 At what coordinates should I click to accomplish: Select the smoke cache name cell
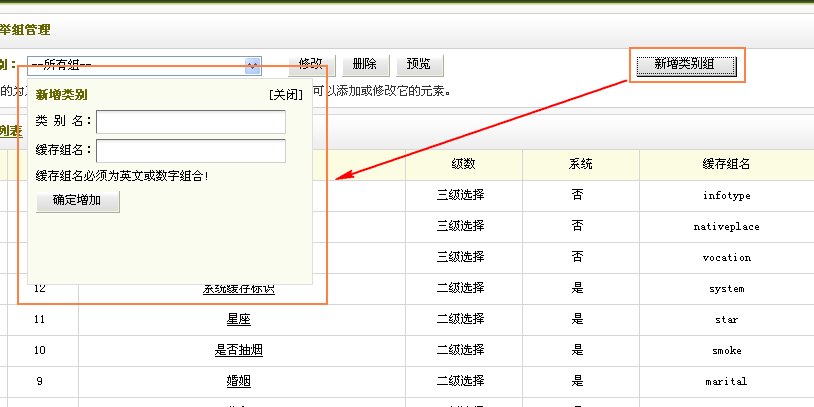[726, 351]
